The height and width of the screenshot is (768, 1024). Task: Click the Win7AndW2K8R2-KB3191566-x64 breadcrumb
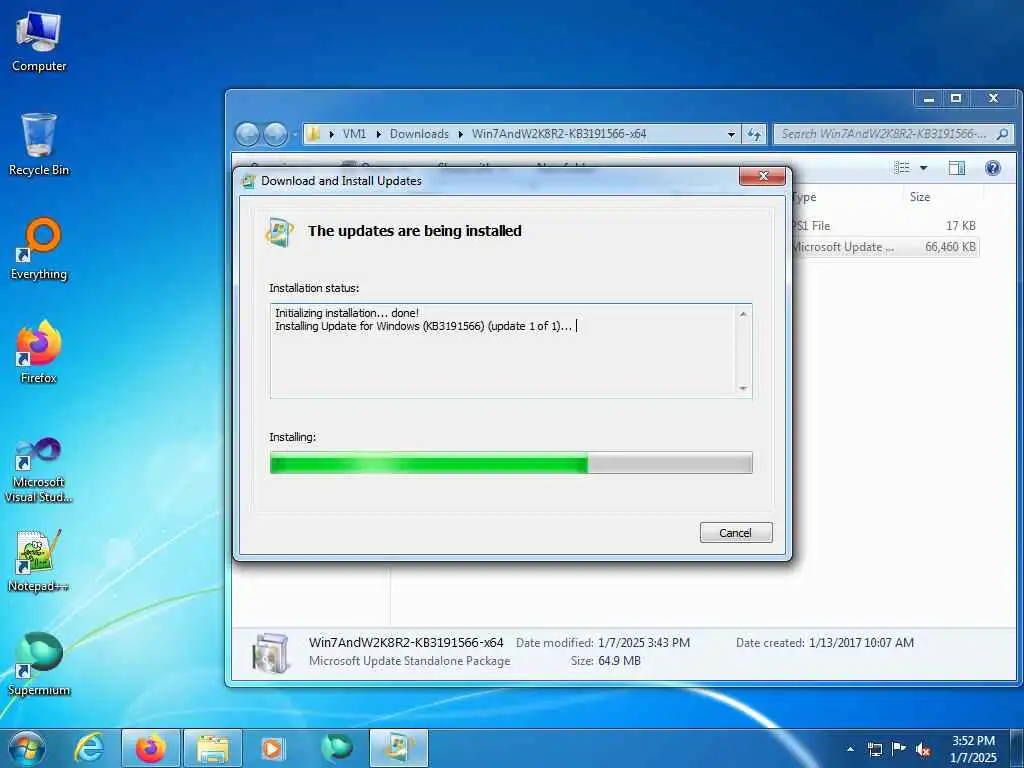point(559,134)
